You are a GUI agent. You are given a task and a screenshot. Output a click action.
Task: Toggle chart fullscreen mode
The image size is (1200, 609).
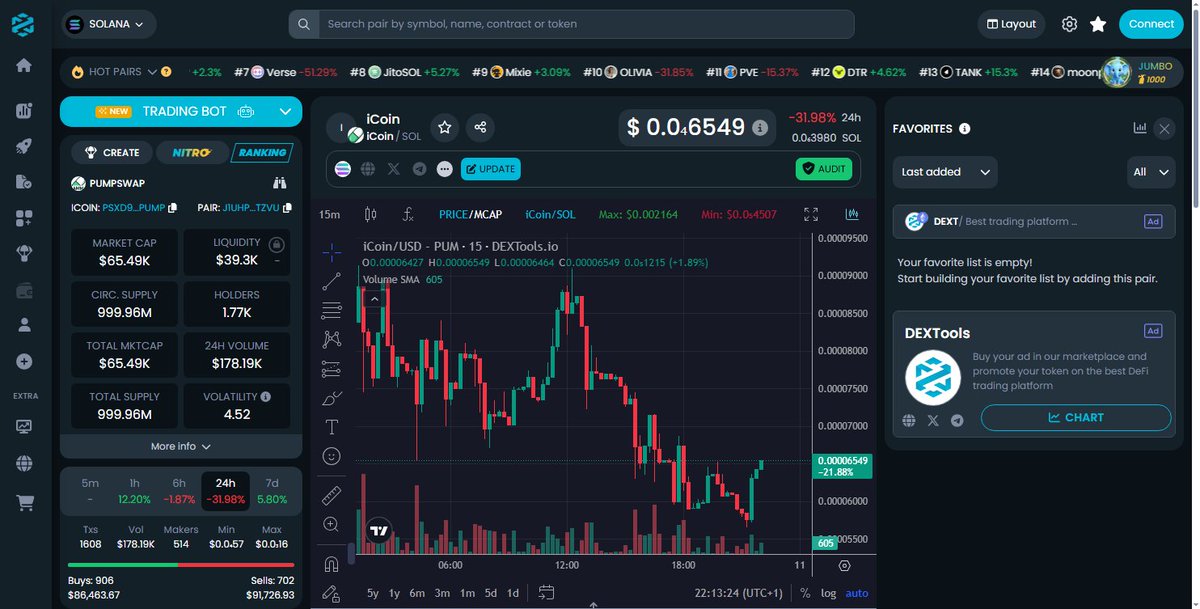(x=811, y=214)
